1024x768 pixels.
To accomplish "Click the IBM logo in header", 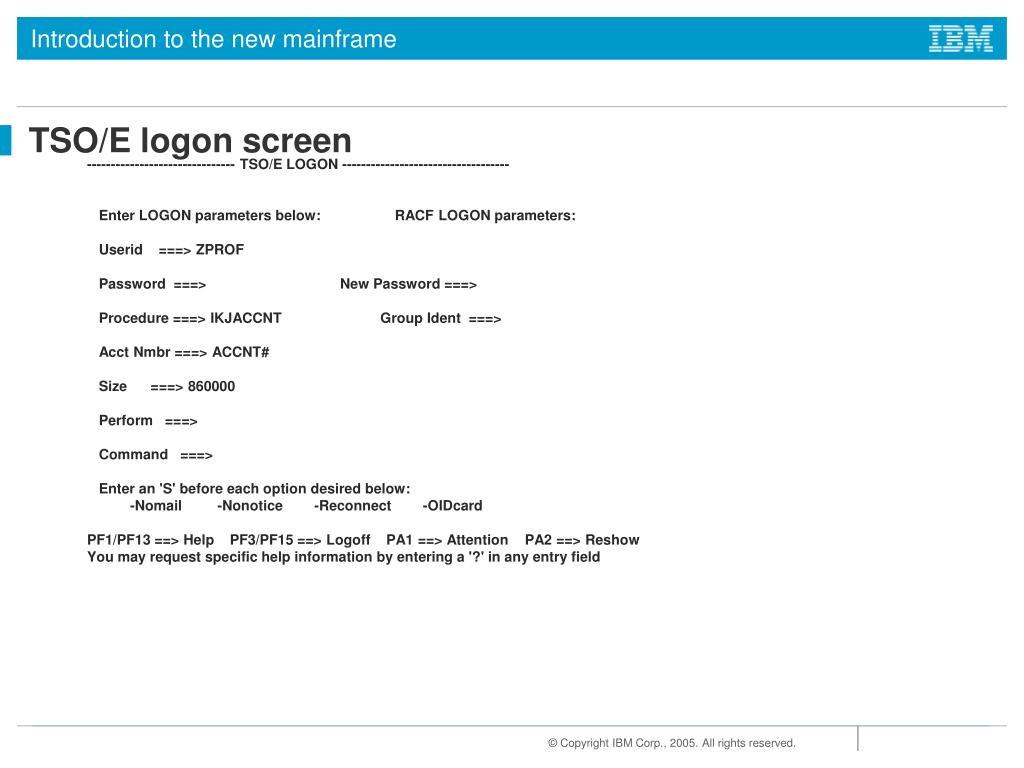I will 961,39.
